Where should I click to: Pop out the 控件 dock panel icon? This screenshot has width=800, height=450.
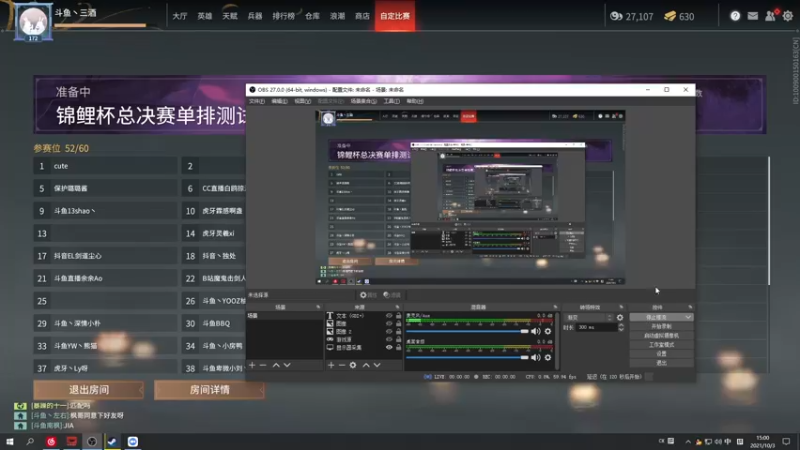tap(690, 307)
